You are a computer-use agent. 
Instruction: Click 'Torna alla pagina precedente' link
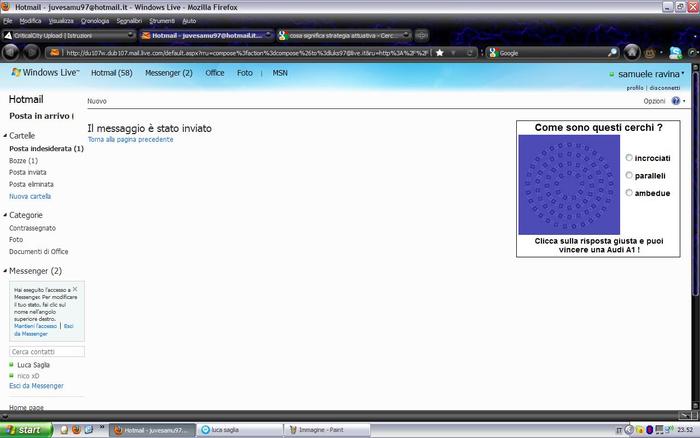(130, 139)
